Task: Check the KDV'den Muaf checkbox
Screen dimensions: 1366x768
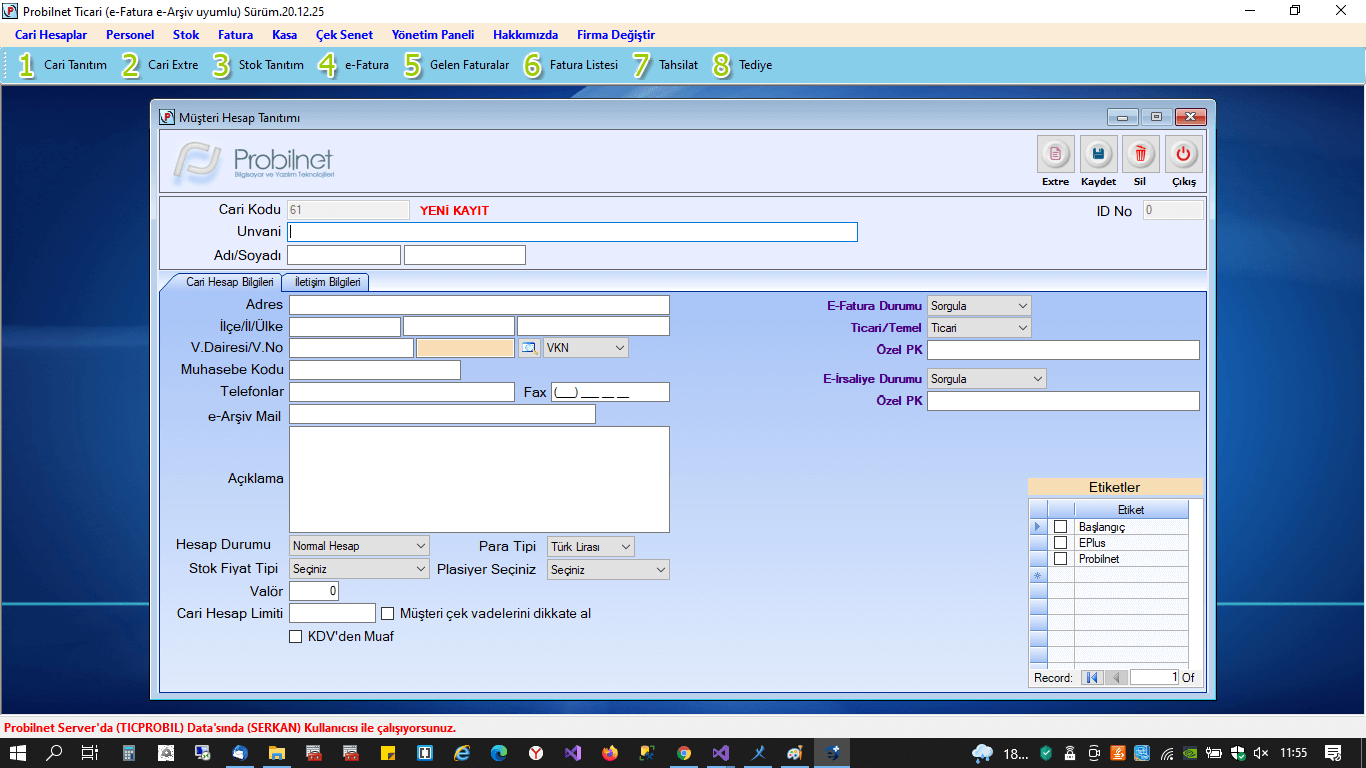Action: coord(295,636)
